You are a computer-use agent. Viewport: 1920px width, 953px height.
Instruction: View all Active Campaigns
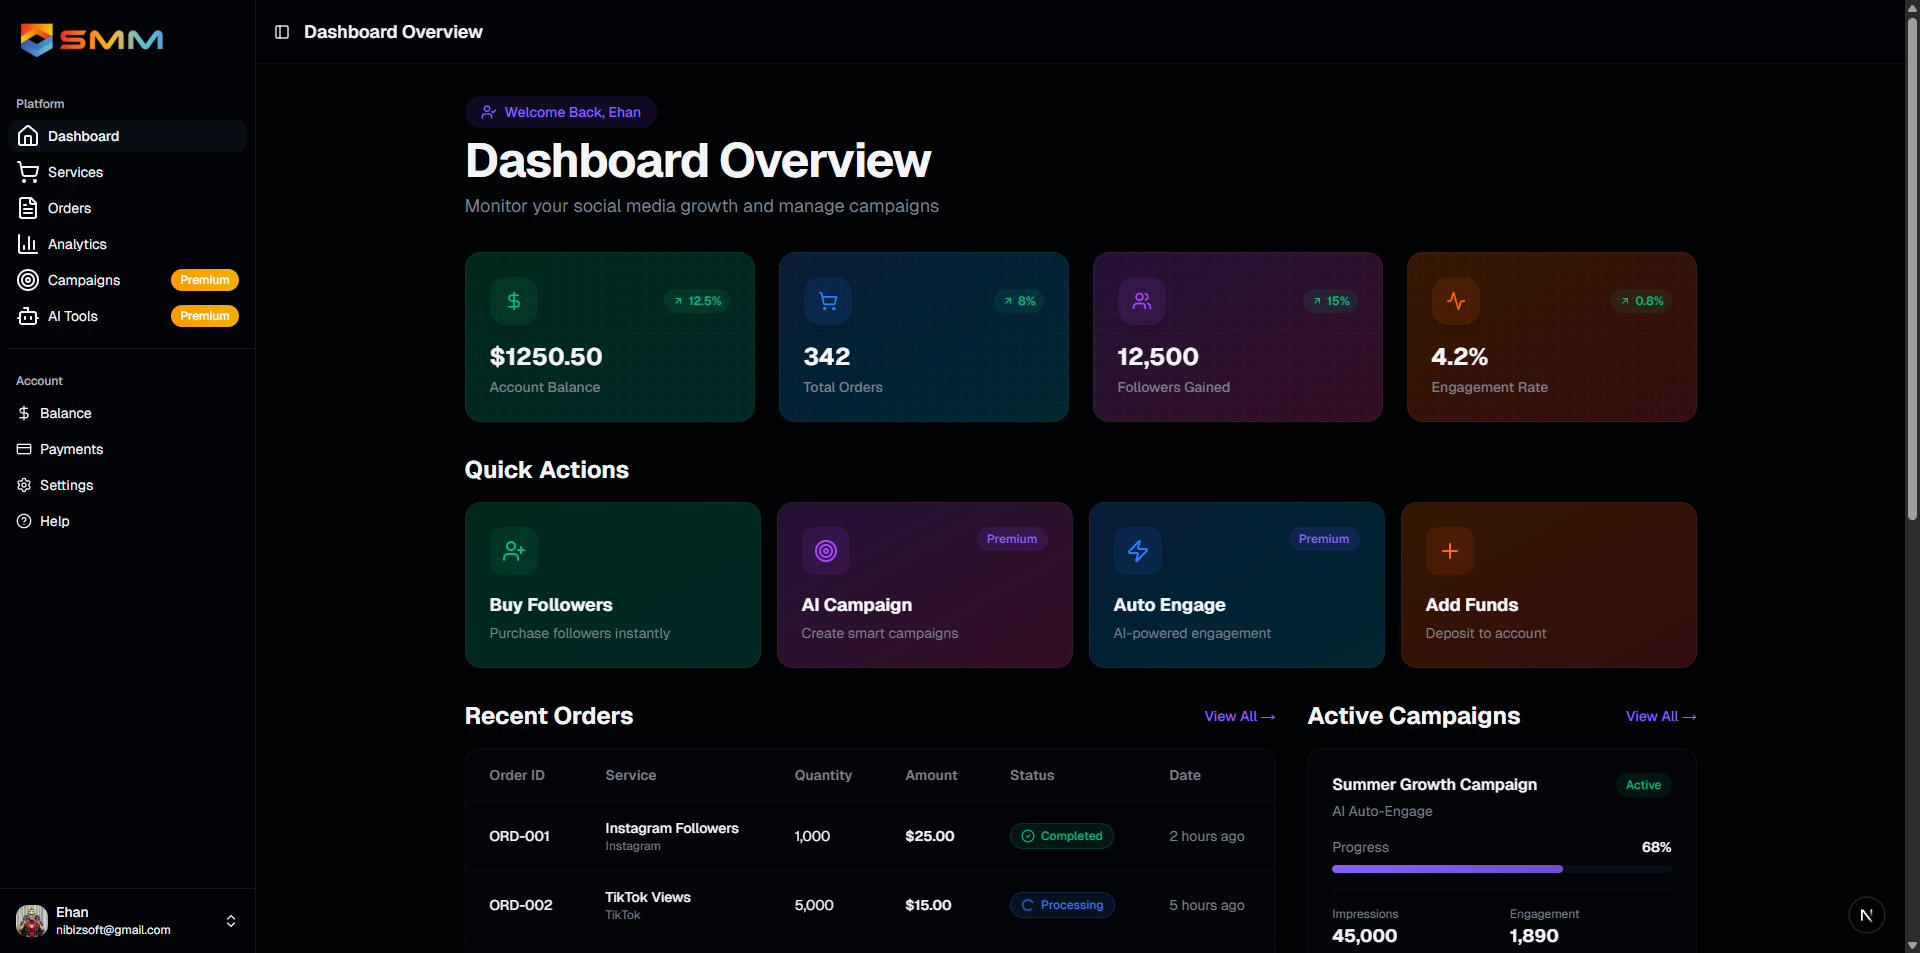pos(1661,717)
